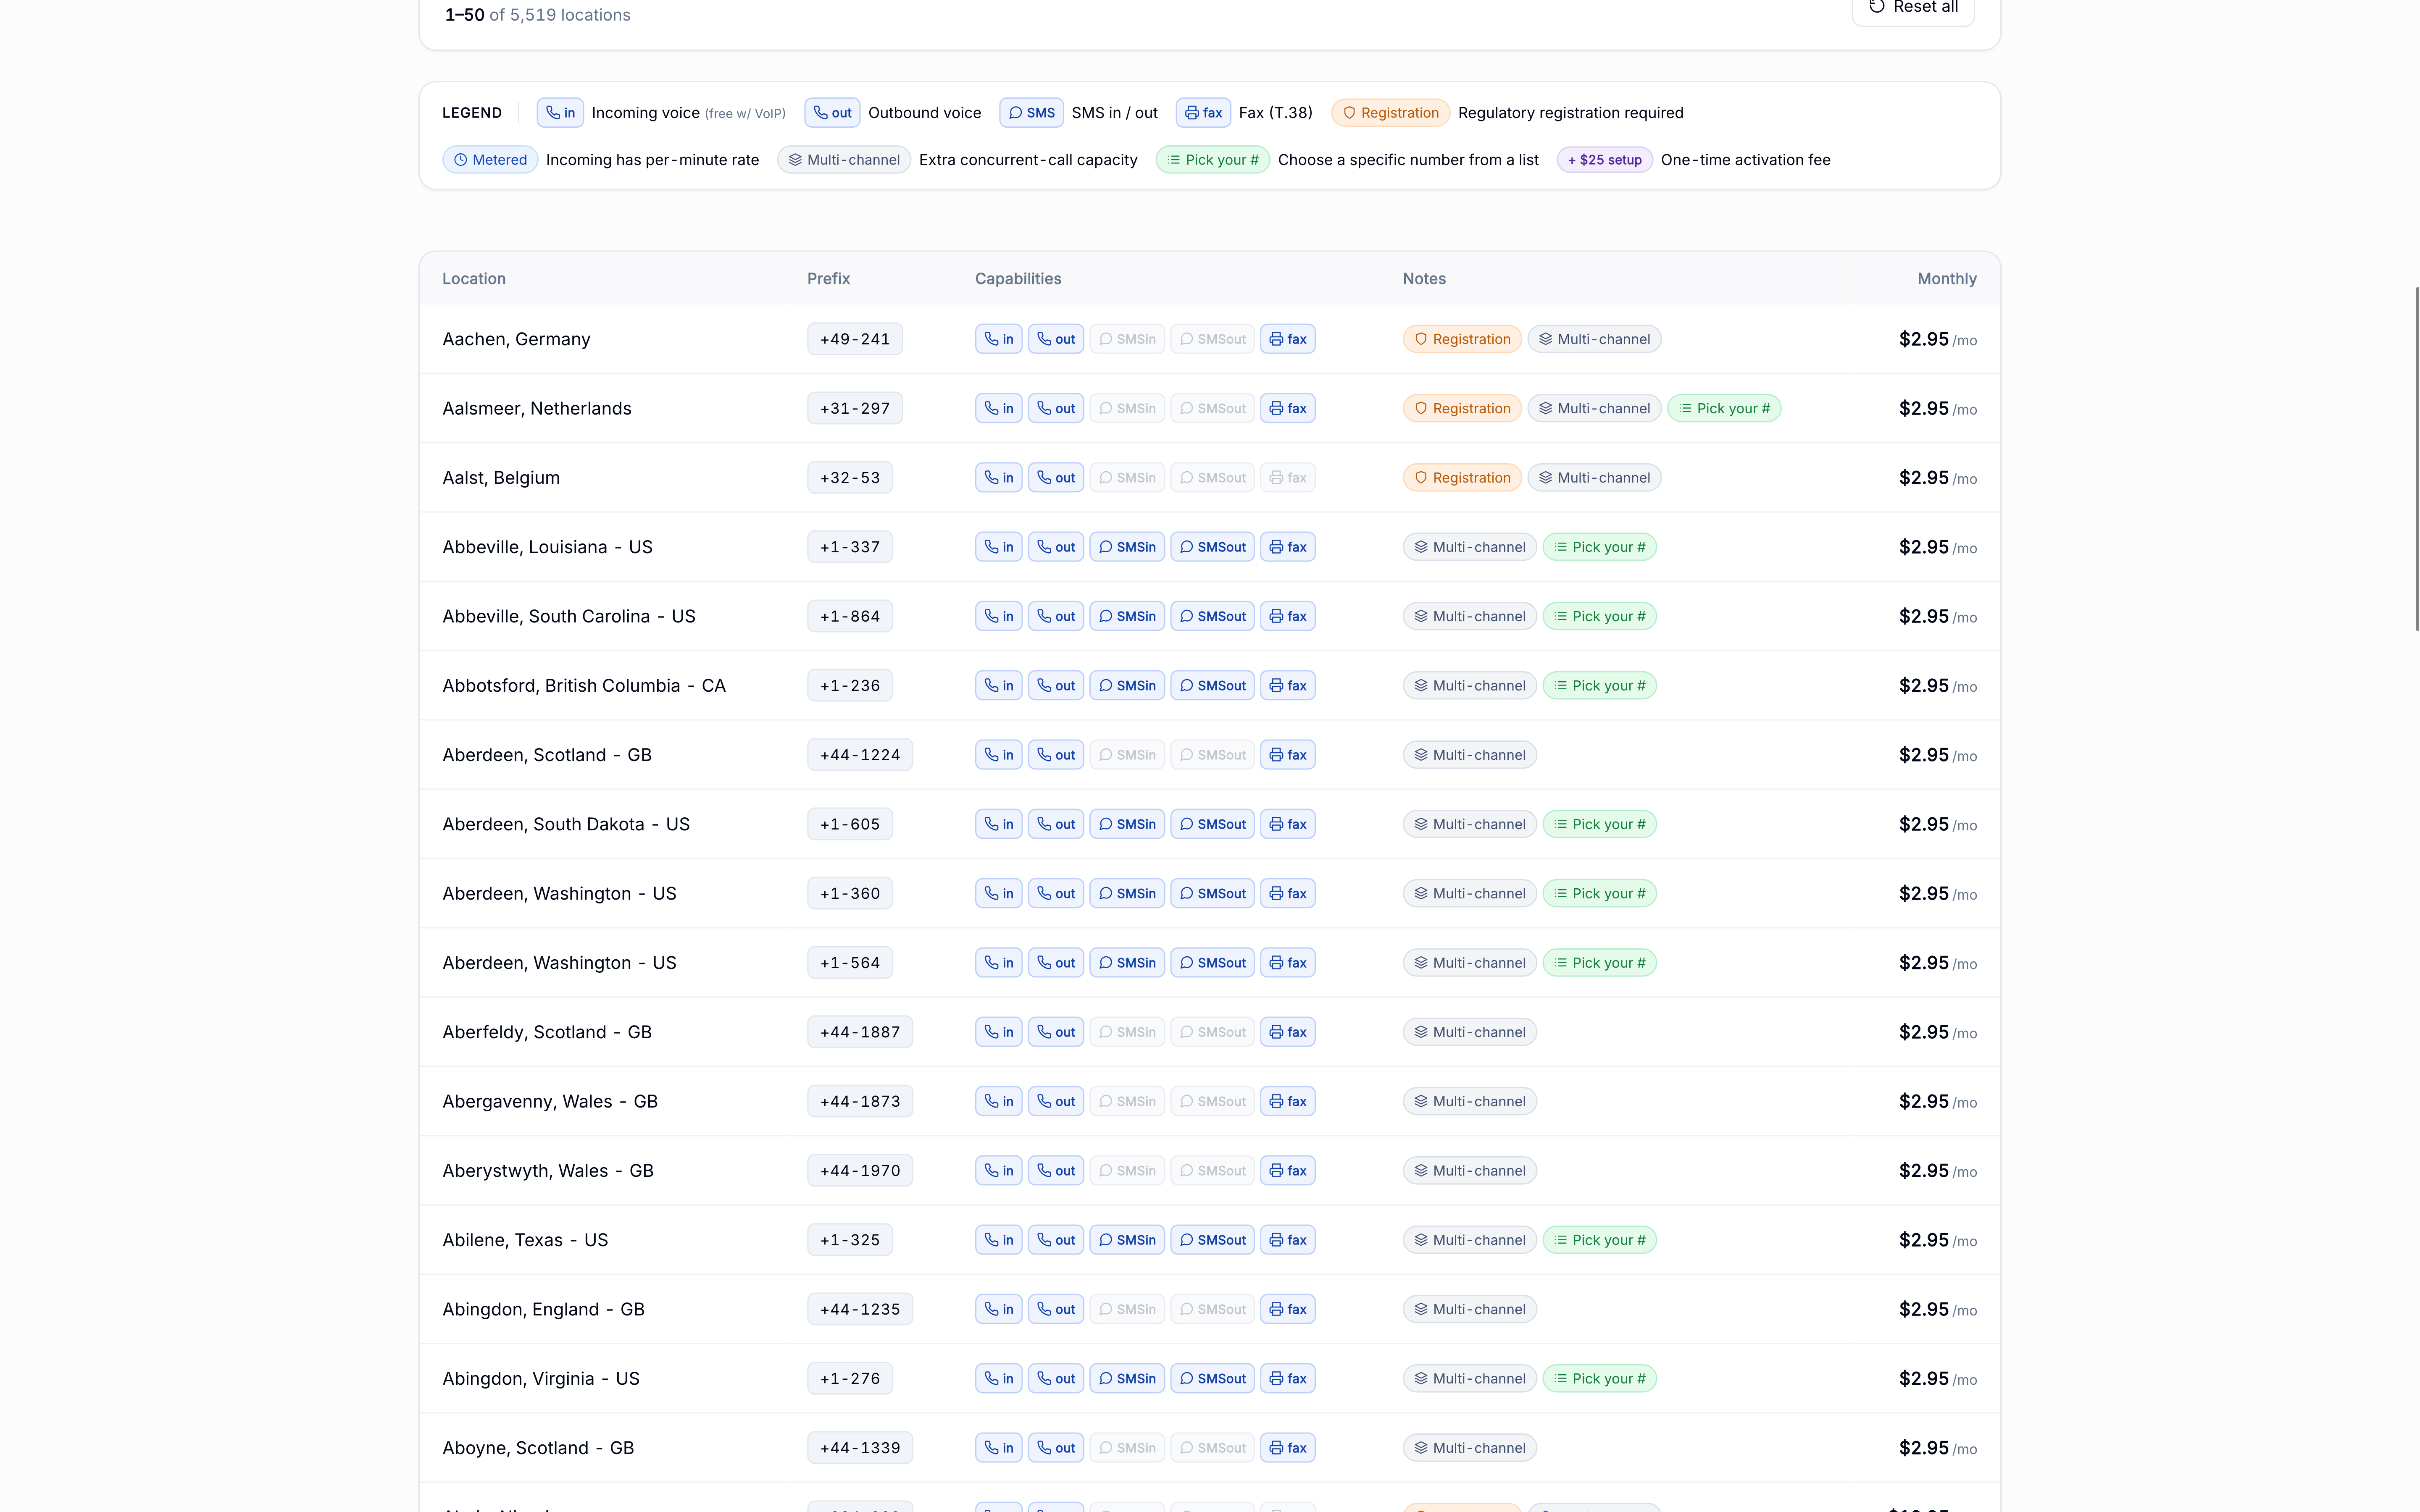Click the +31-297 prefix badge
This screenshot has height=1512, width=2420.
[x=855, y=408]
